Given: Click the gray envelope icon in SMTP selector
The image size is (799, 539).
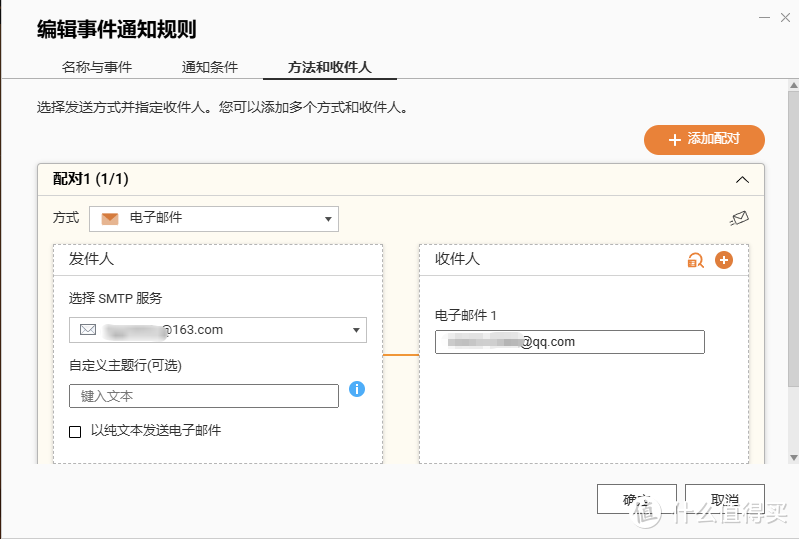Looking at the screenshot, I should [x=88, y=330].
